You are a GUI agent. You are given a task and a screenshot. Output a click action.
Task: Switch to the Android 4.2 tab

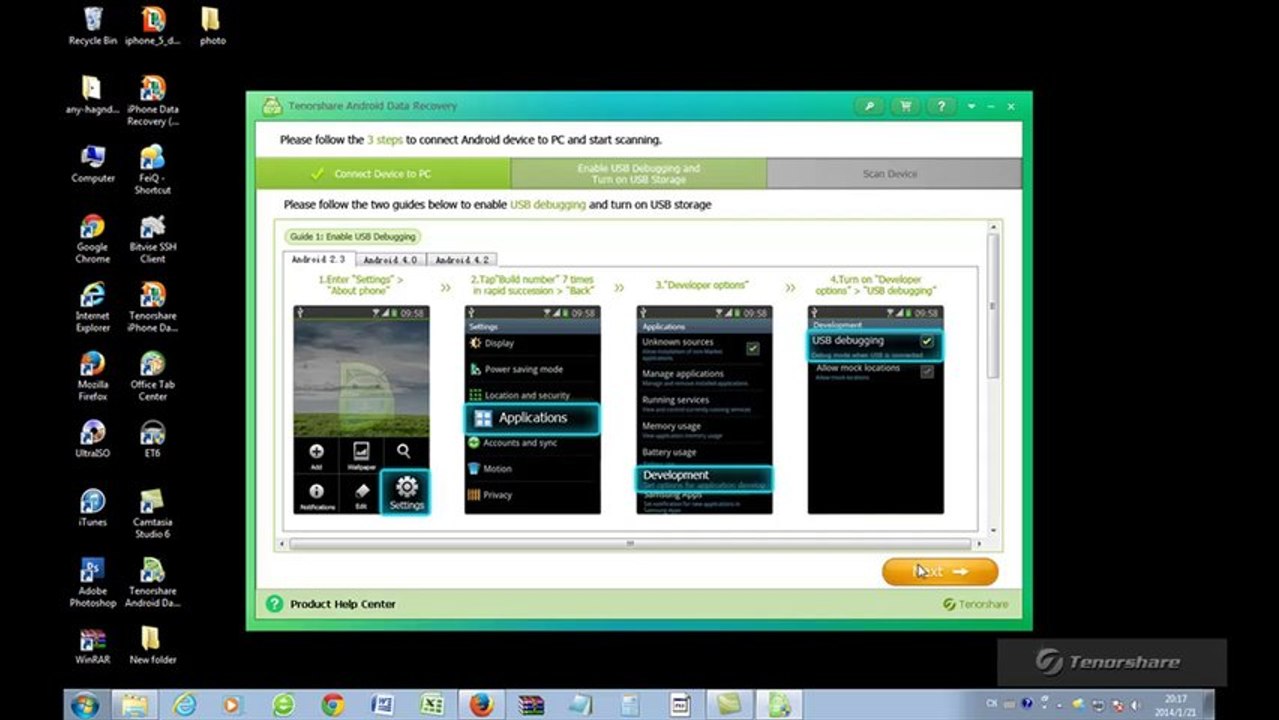(461, 260)
